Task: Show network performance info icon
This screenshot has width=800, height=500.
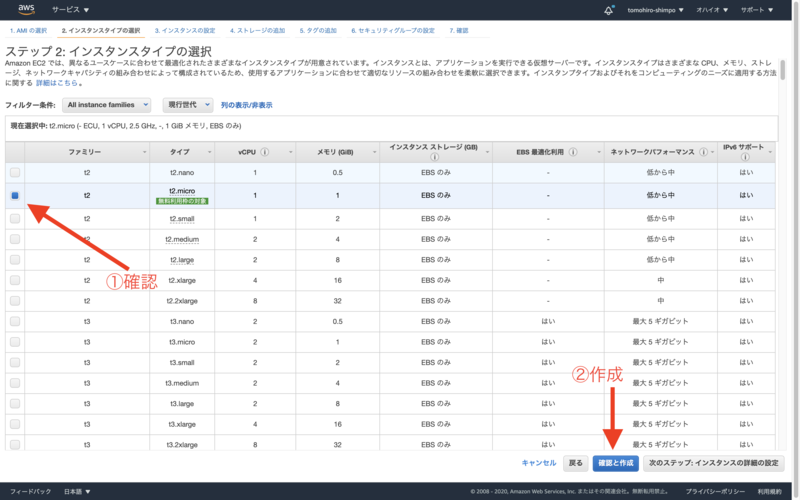Action: point(704,152)
